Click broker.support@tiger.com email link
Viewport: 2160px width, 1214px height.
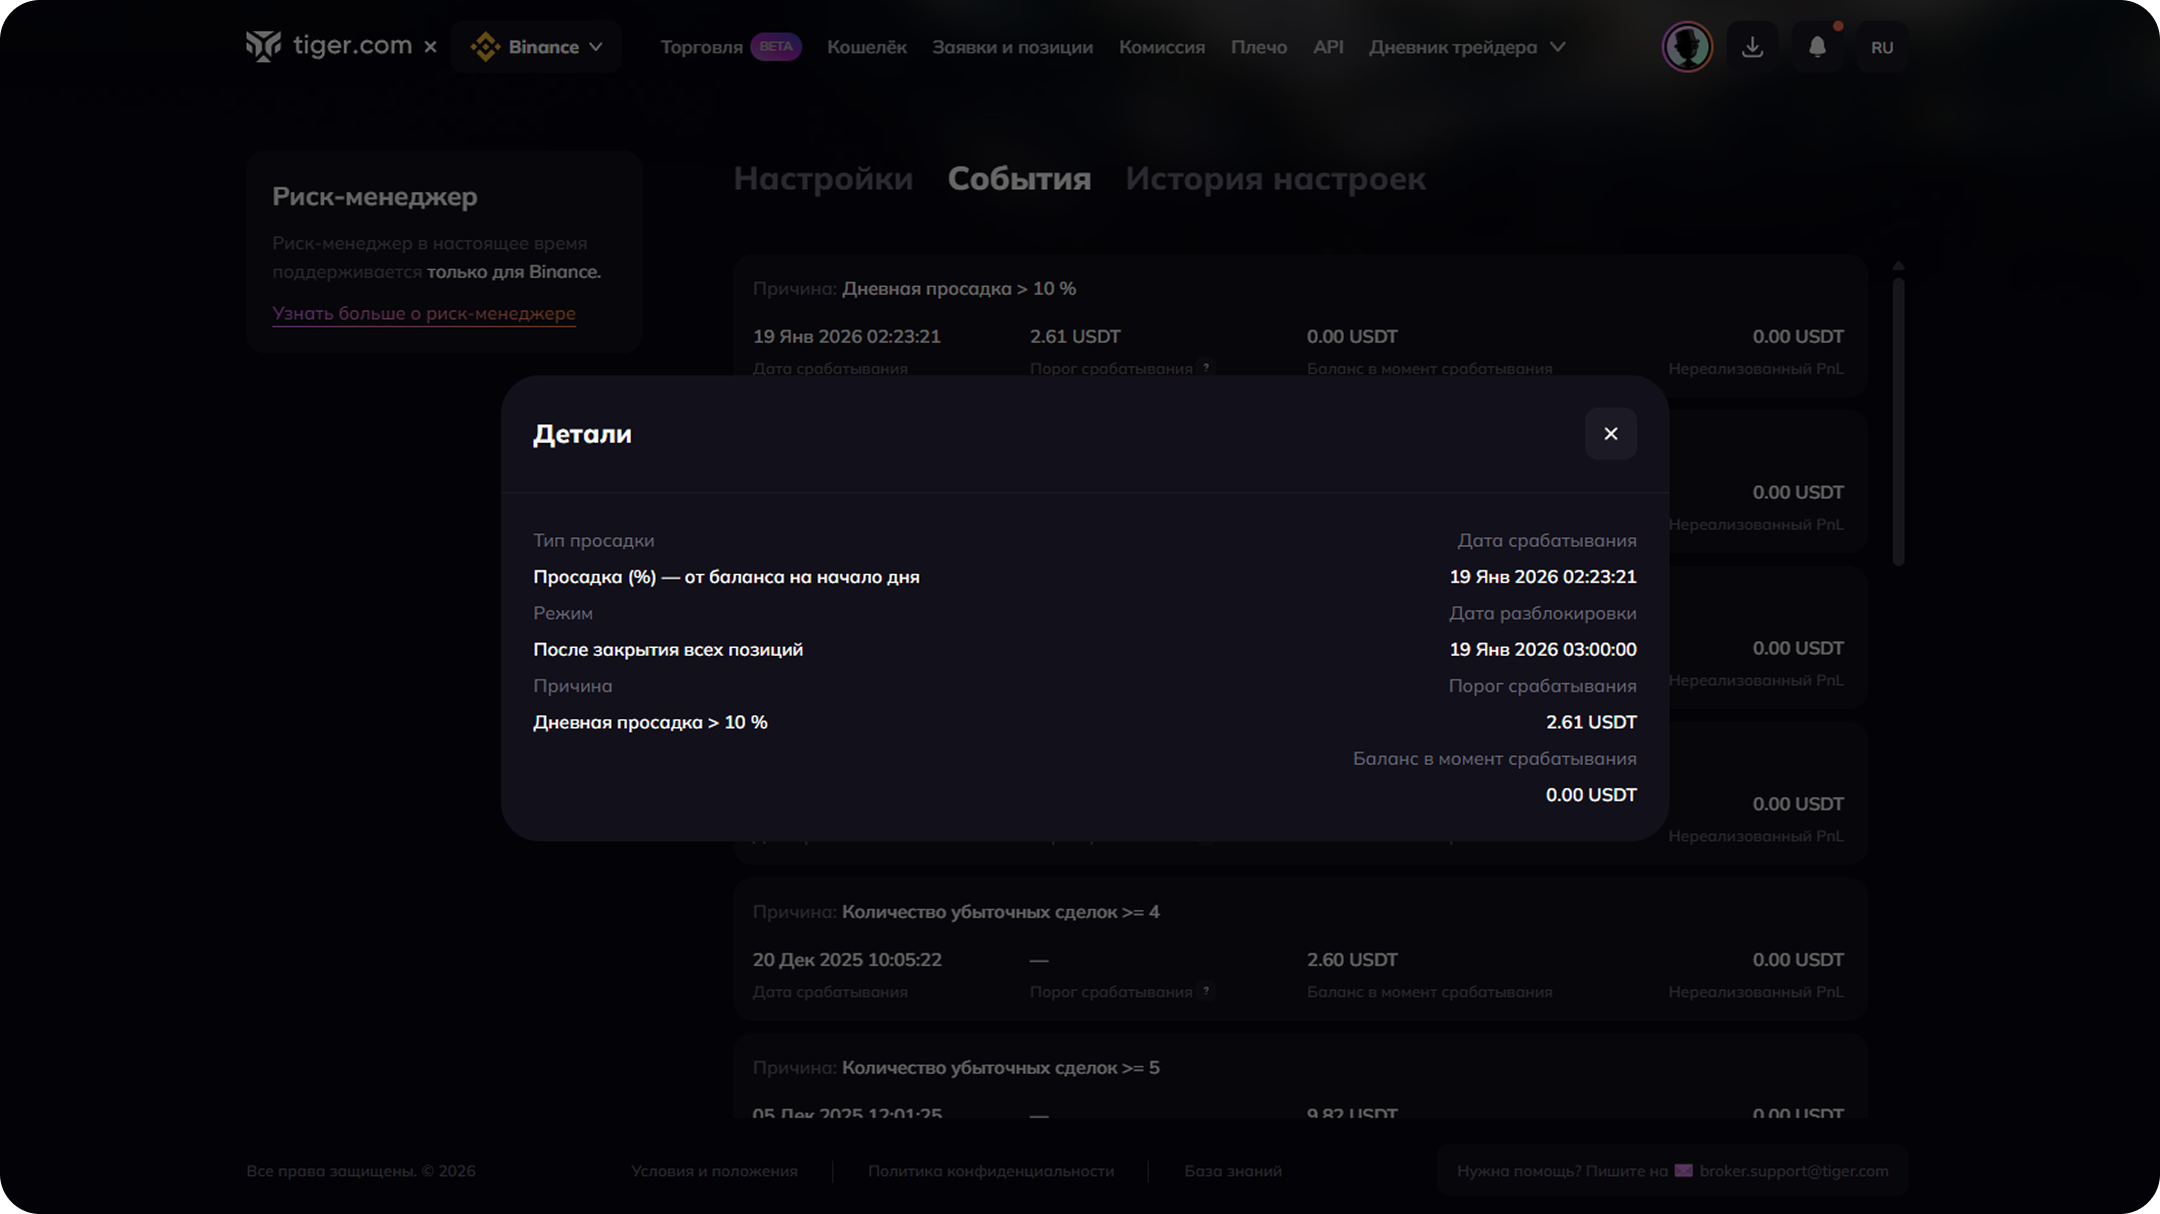click(x=1793, y=1170)
